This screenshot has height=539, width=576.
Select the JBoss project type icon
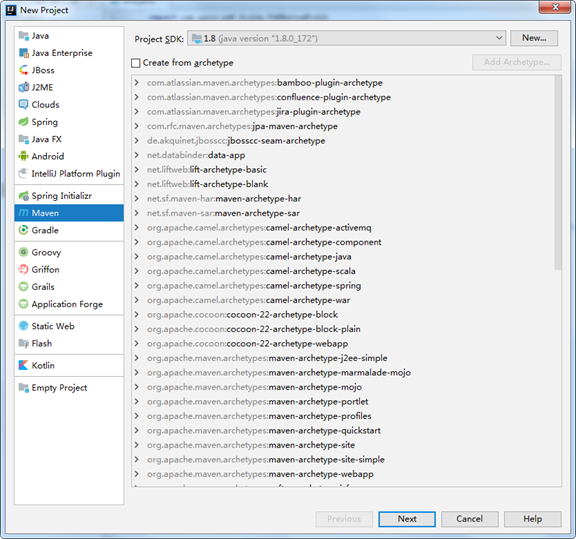24,70
